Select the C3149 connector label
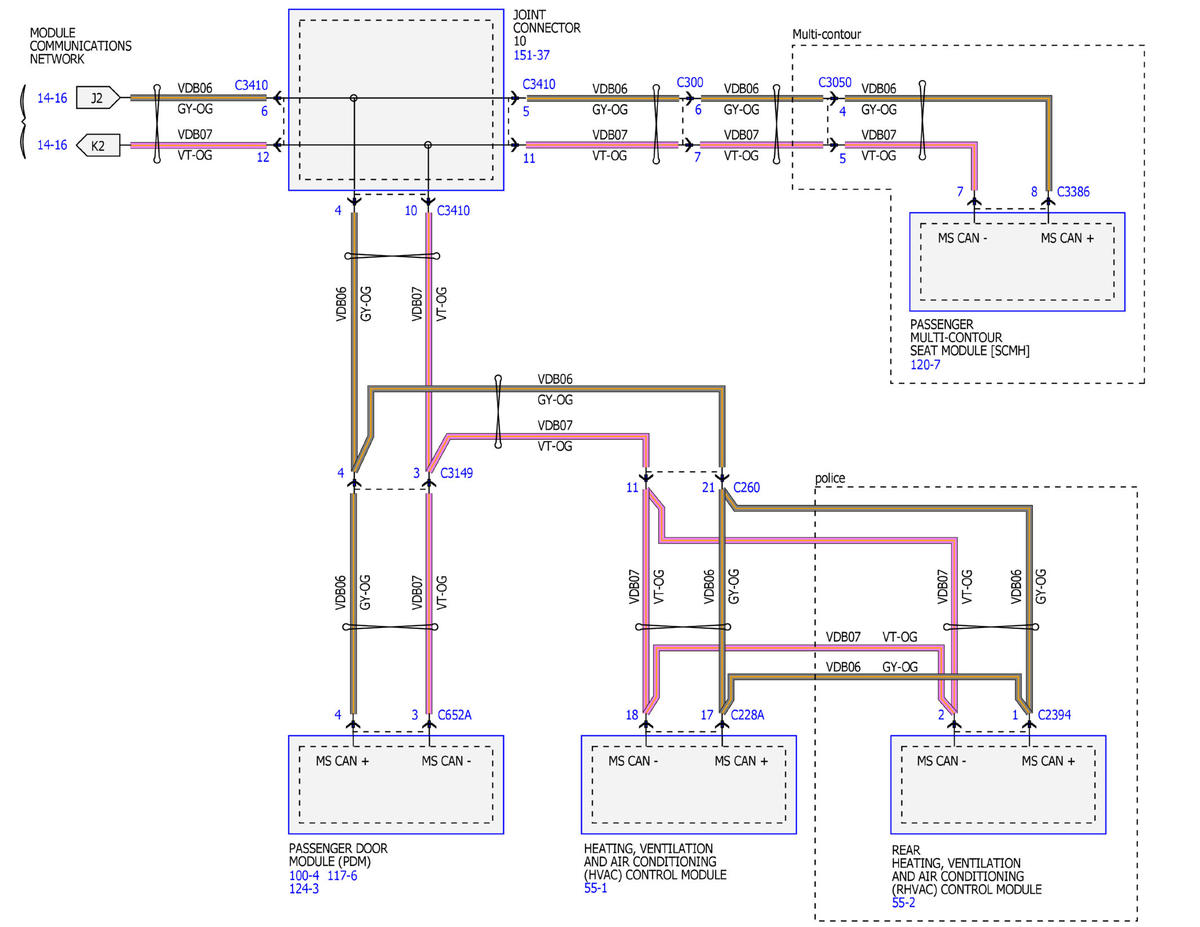This screenshot has width=1200, height=927. [454, 472]
